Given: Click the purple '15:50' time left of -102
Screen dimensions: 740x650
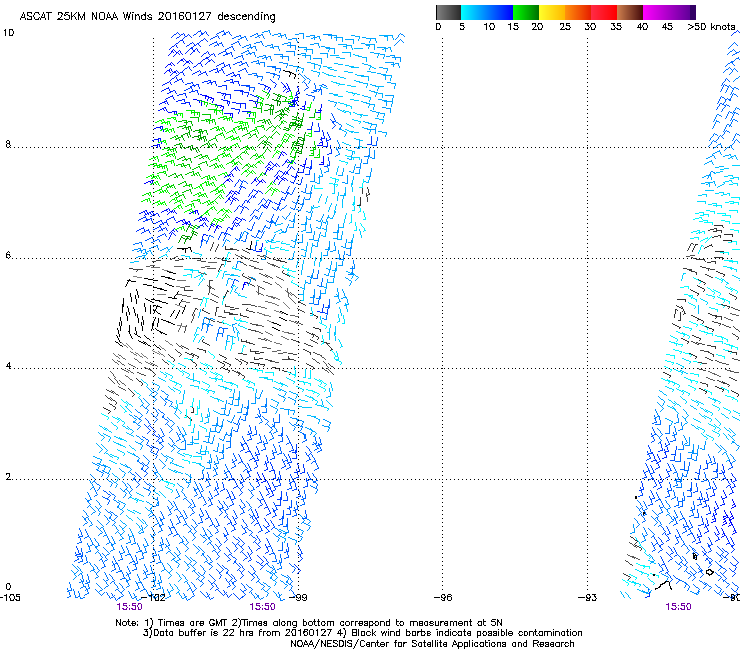Looking at the screenshot, I should pyautogui.click(x=129, y=607).
